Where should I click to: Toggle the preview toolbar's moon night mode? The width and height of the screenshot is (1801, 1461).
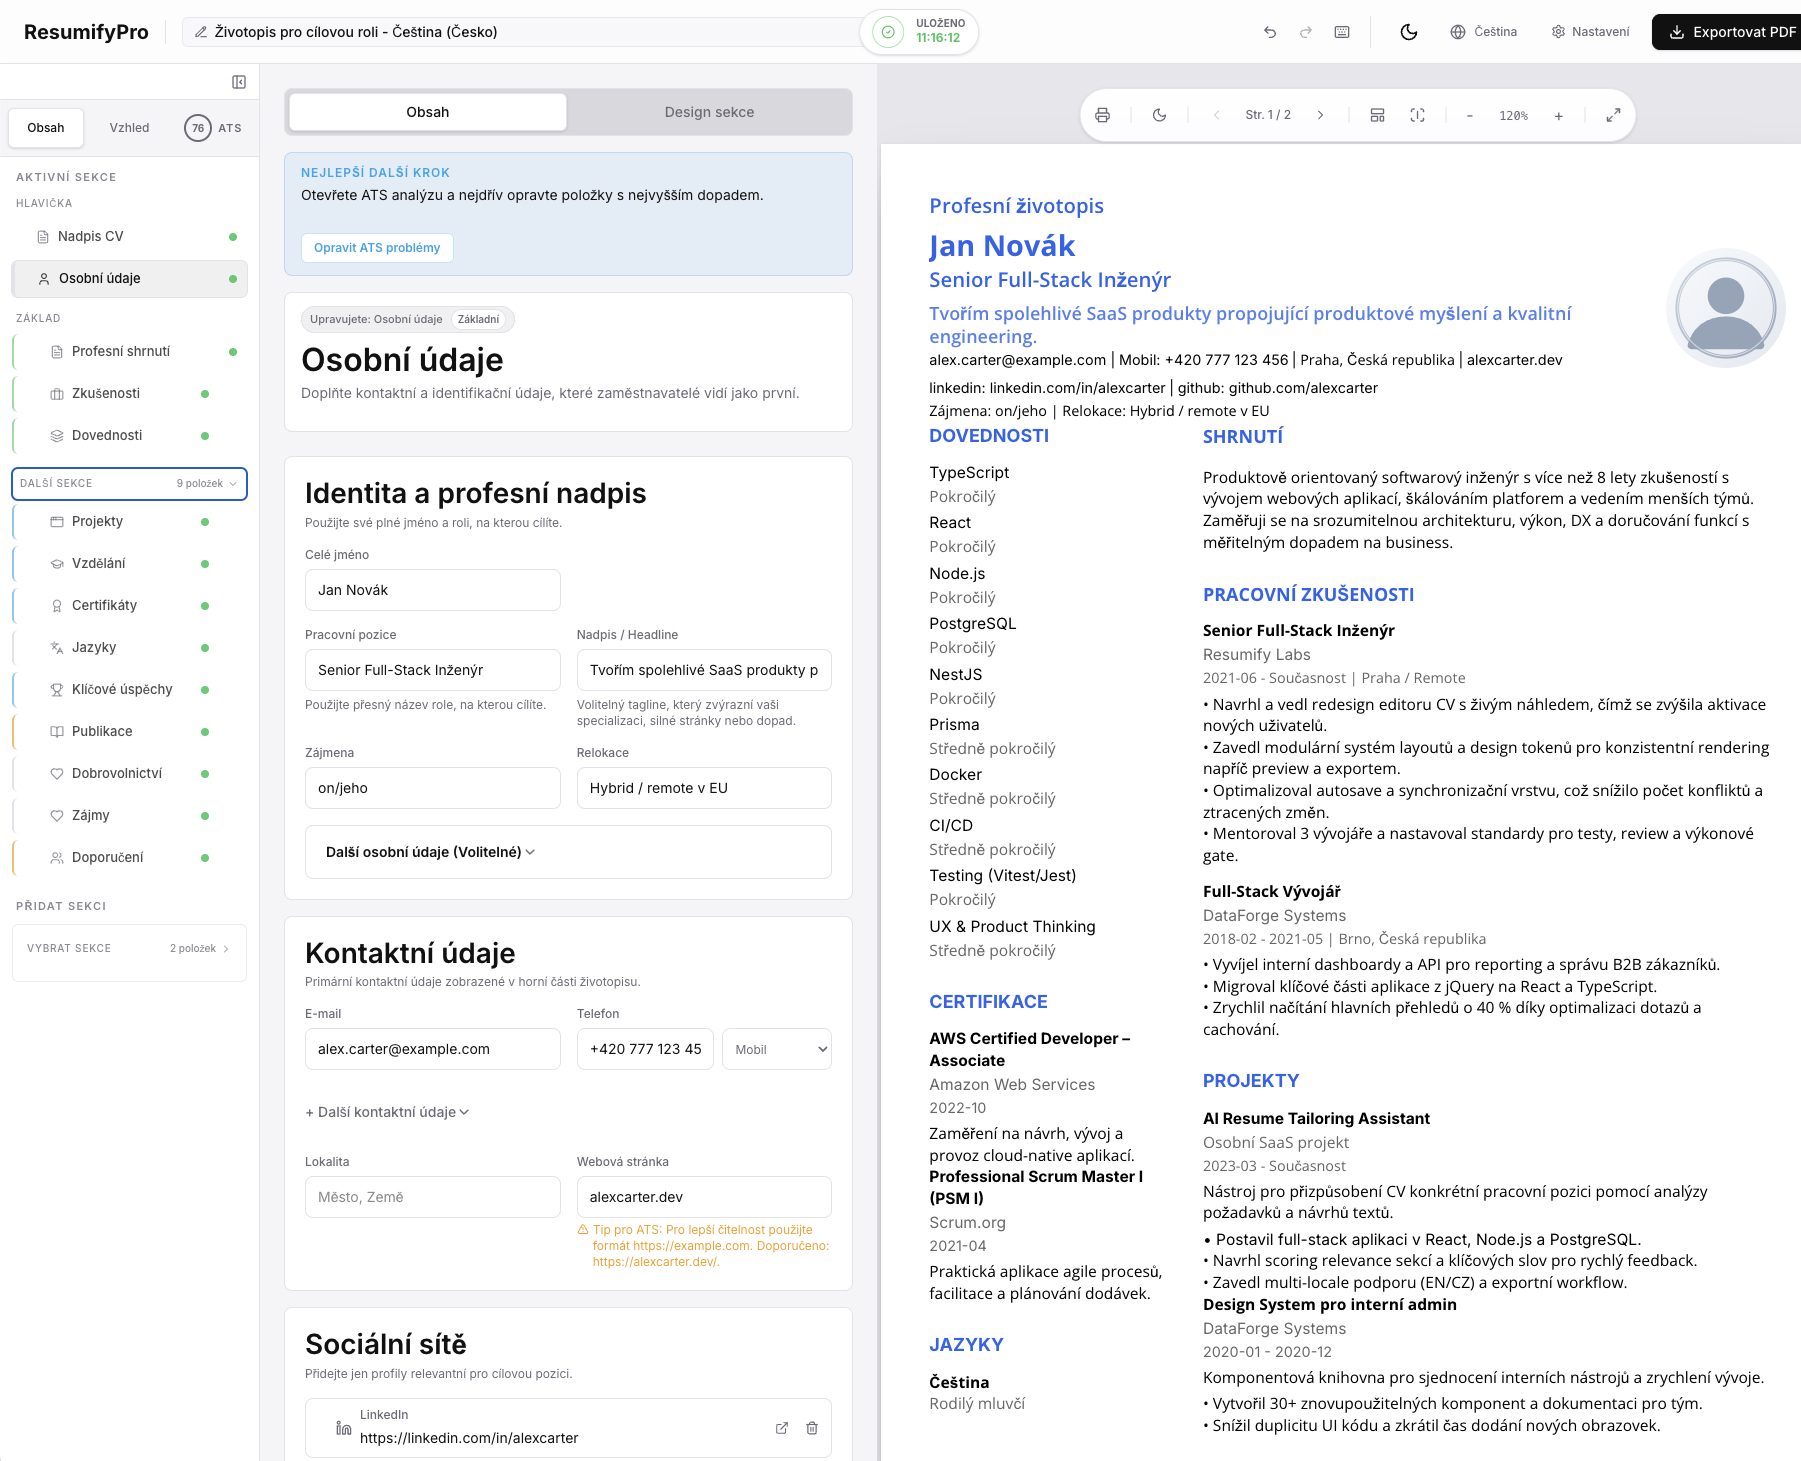pos(1159,115)
